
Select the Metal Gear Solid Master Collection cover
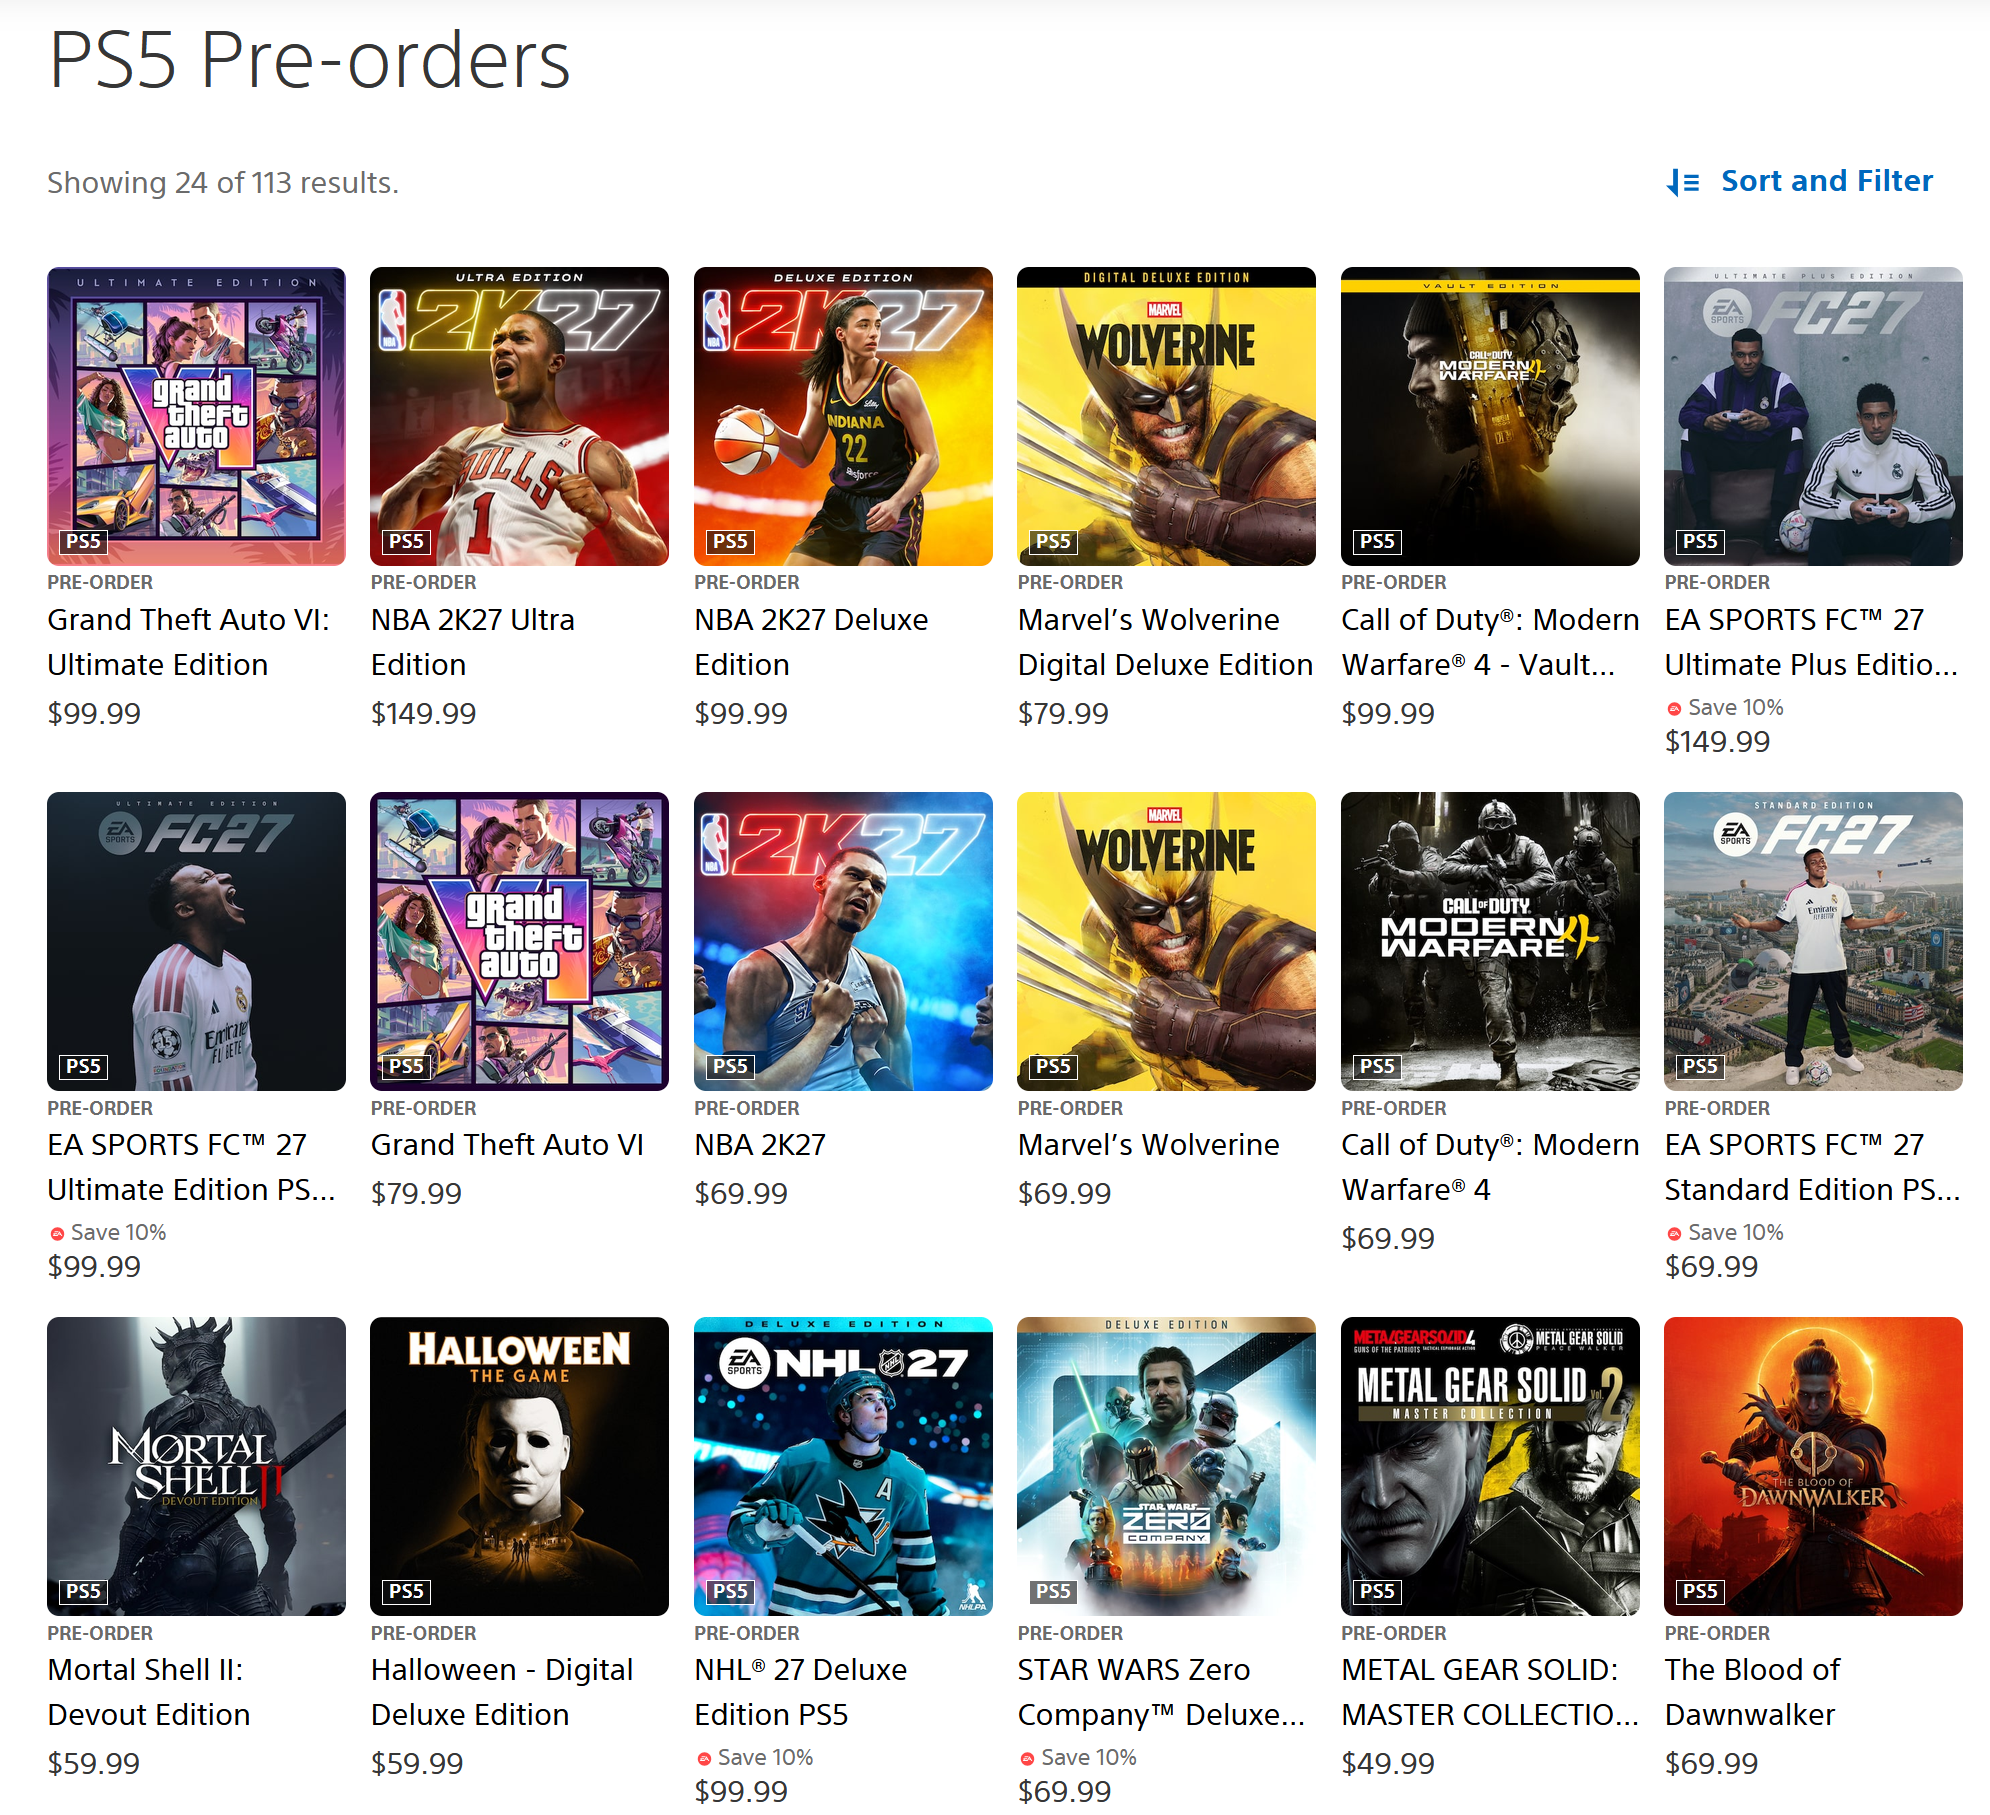tap(1490, 1466)
